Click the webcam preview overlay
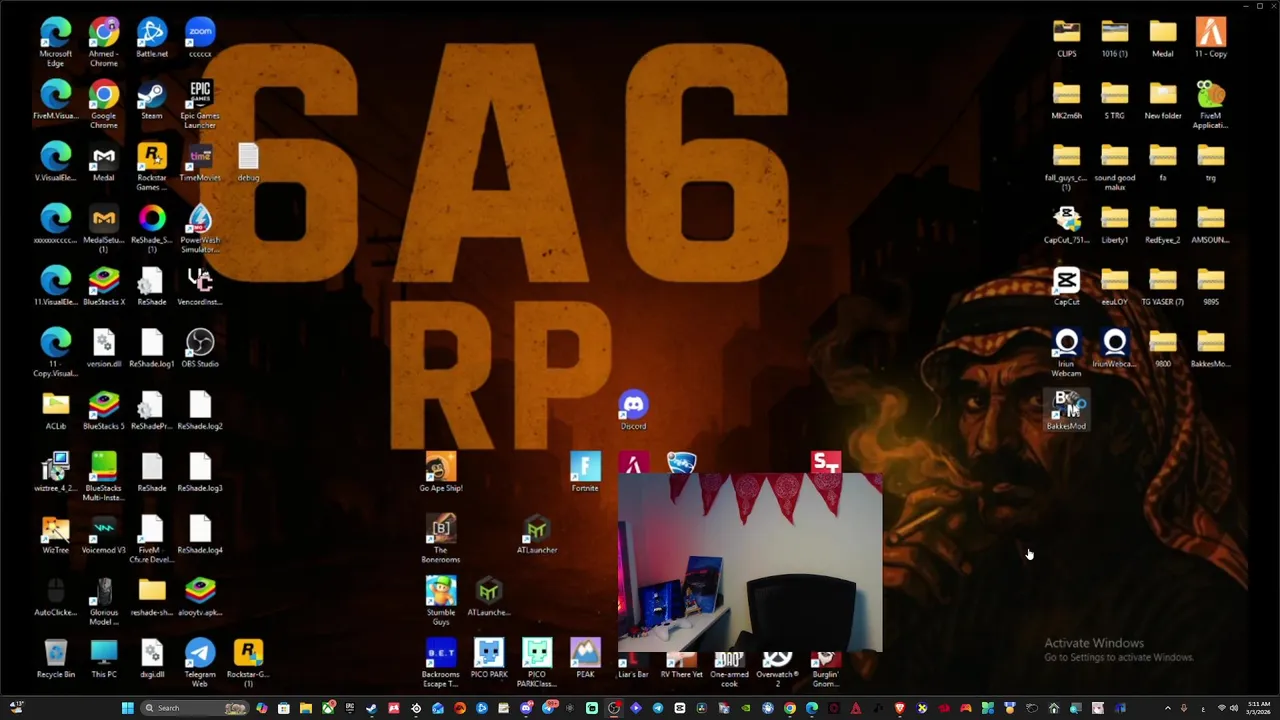Screen dimensions: 1280x720 750,562
